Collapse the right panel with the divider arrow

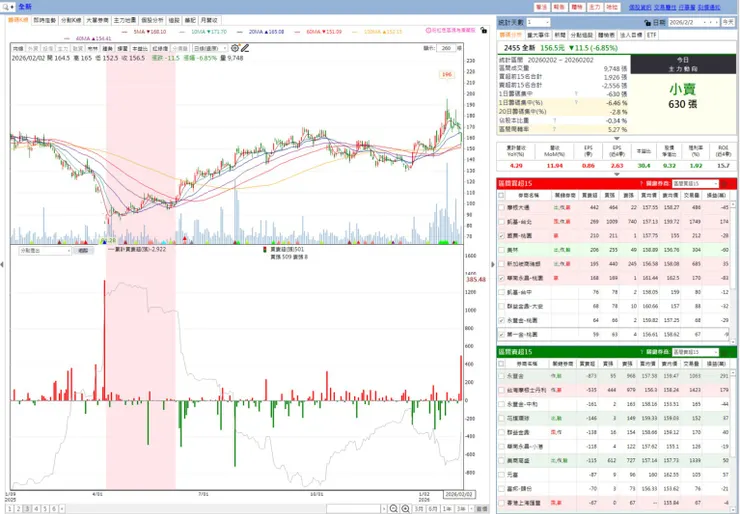493,265
